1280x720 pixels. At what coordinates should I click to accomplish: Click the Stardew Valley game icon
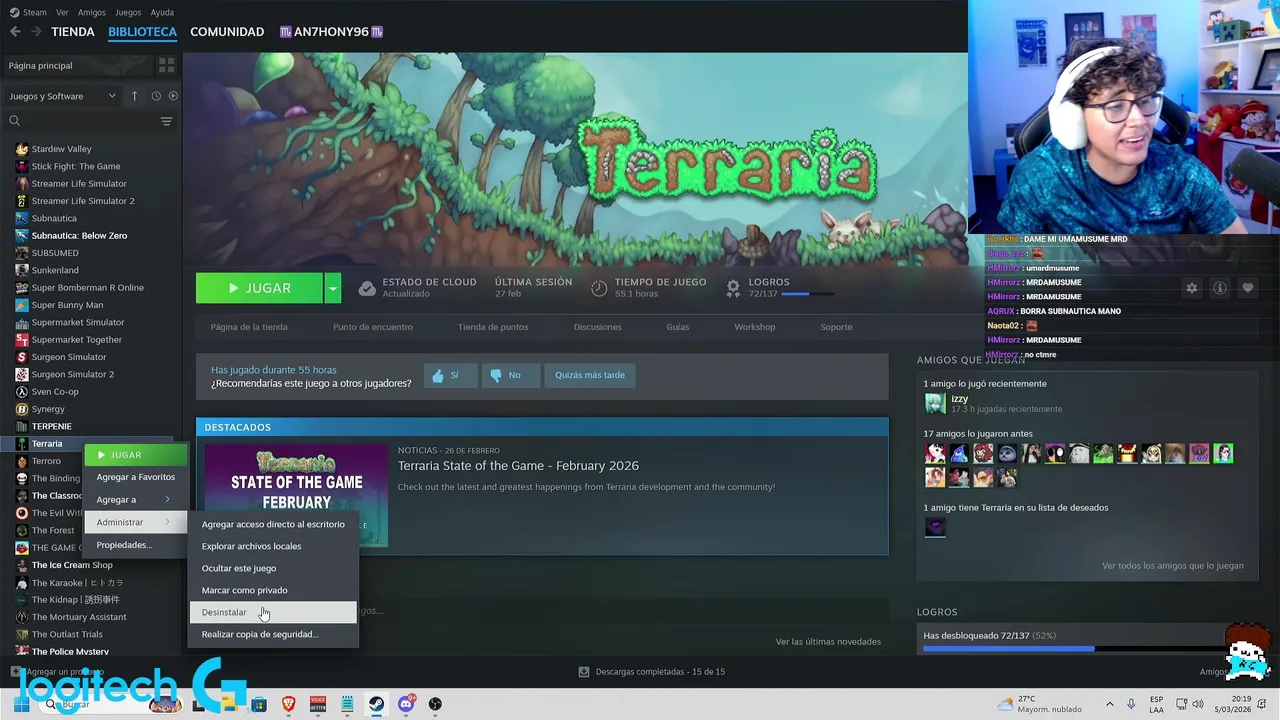point(22,149)
